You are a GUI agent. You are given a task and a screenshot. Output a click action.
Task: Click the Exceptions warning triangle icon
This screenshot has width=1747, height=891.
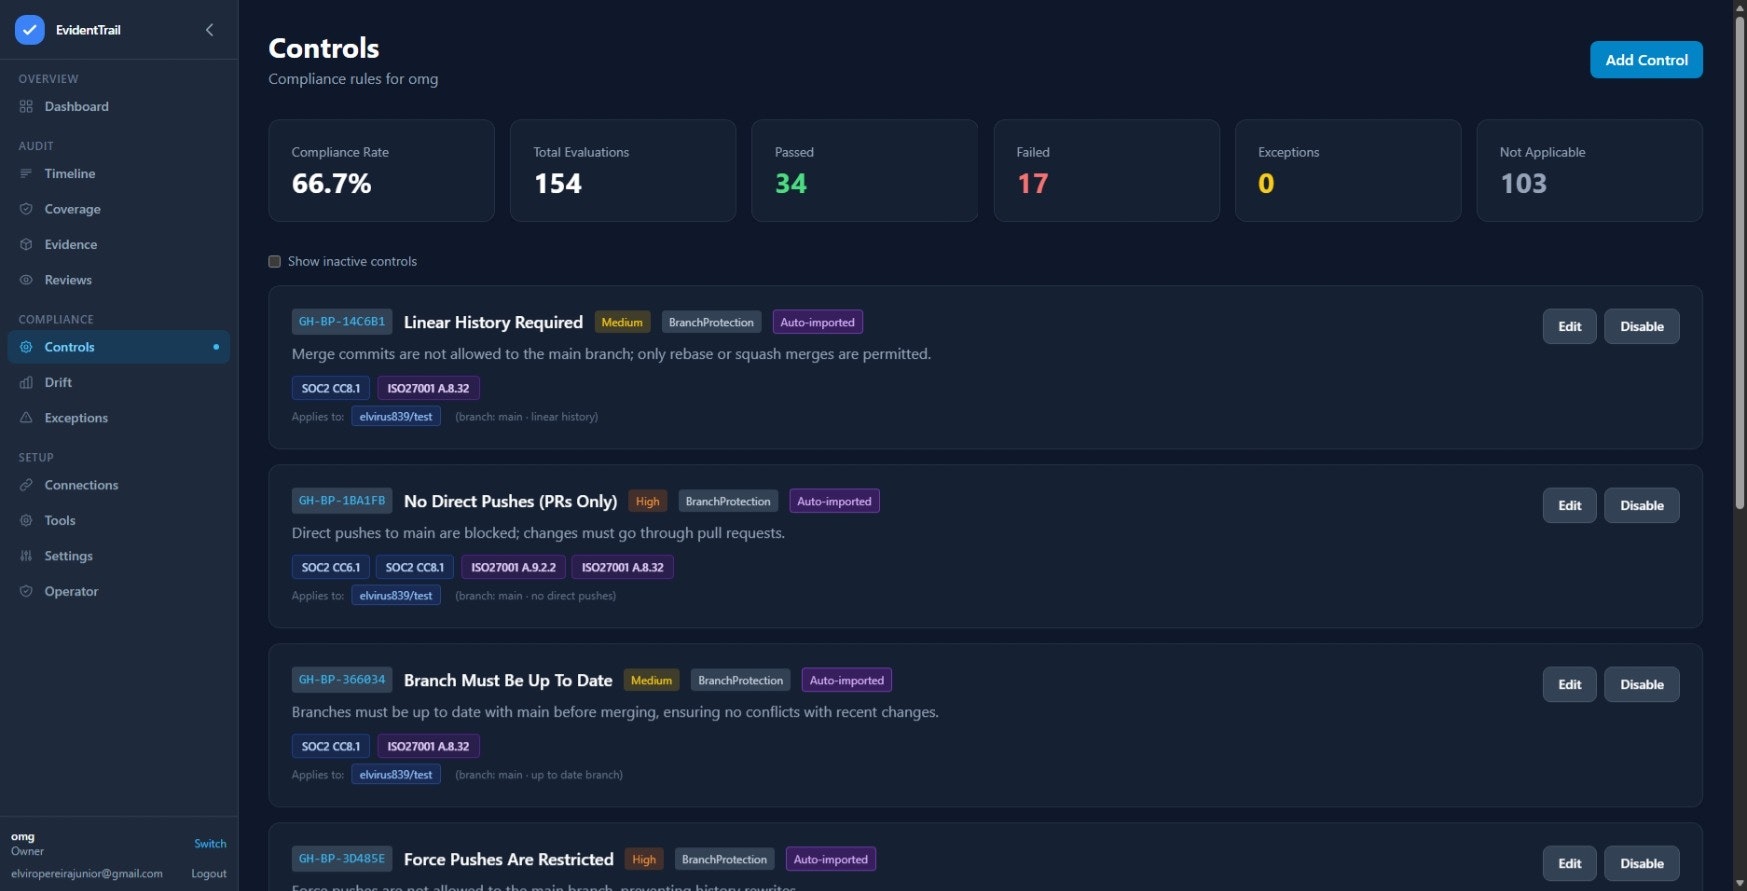[x=26, y=418]
